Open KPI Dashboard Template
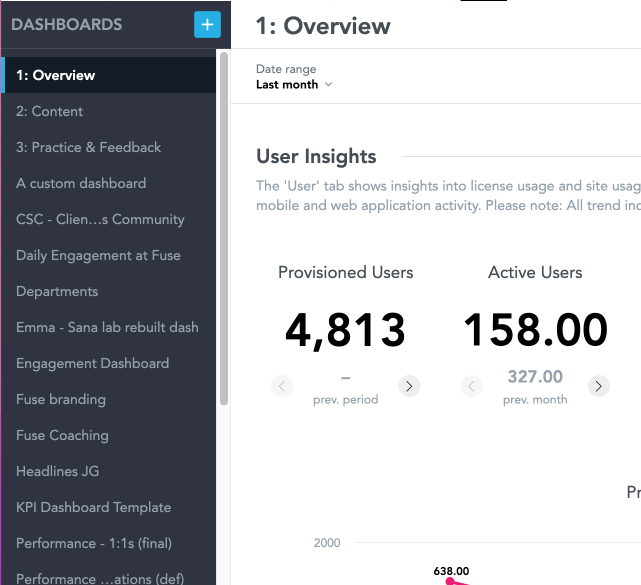The height and width of the screenshot is (585, 641). (x=93, y=507)
